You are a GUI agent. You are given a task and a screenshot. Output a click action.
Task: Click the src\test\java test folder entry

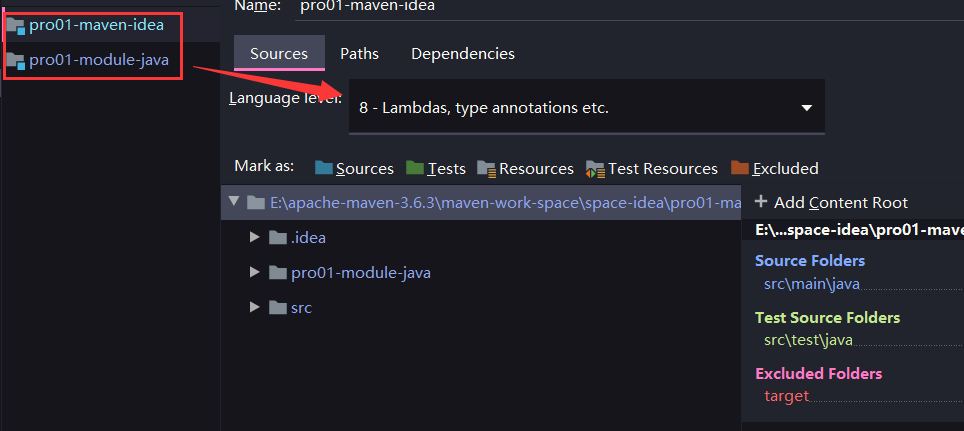click(808, 340)
